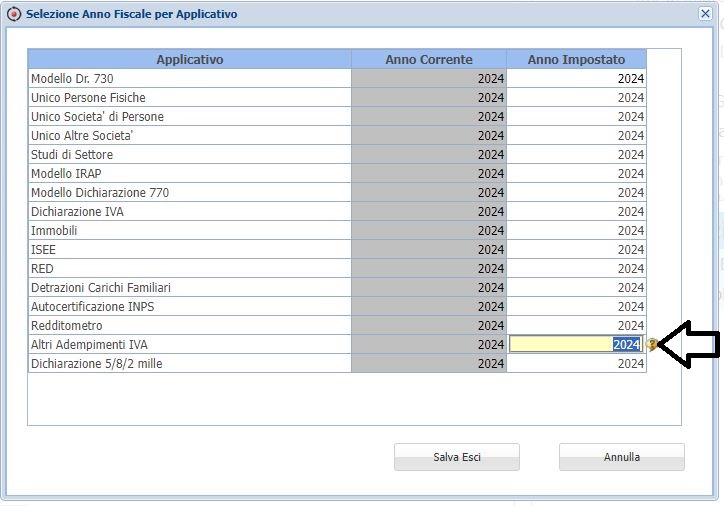
Task: Click the Anno Corrente column header
Action: click(428, 59)
